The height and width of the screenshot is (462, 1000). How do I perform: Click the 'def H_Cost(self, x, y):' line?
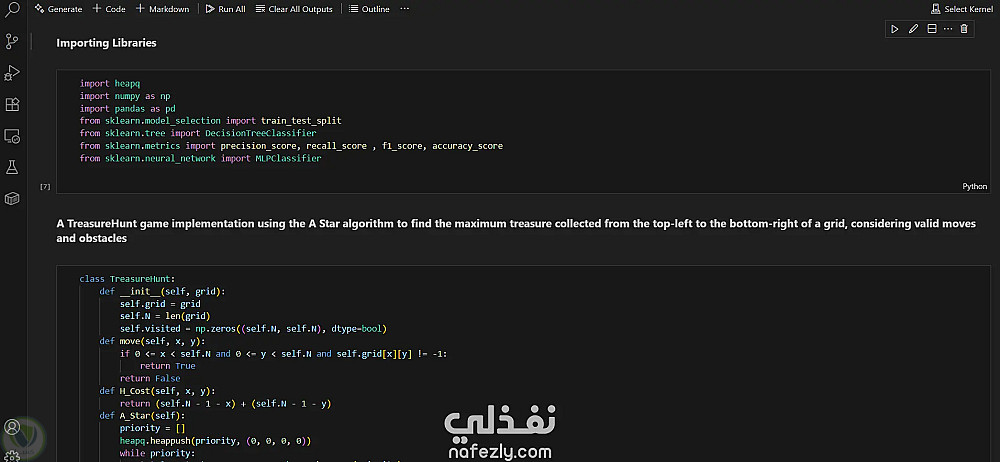coord(158,391)
